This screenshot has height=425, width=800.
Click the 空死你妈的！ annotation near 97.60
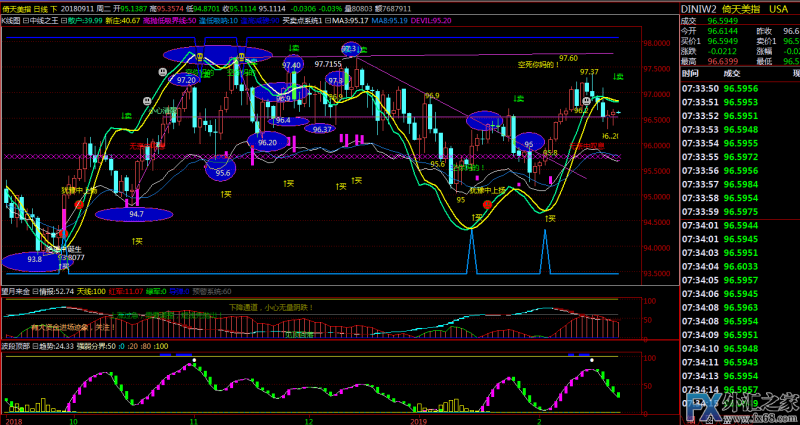(538, 64)
